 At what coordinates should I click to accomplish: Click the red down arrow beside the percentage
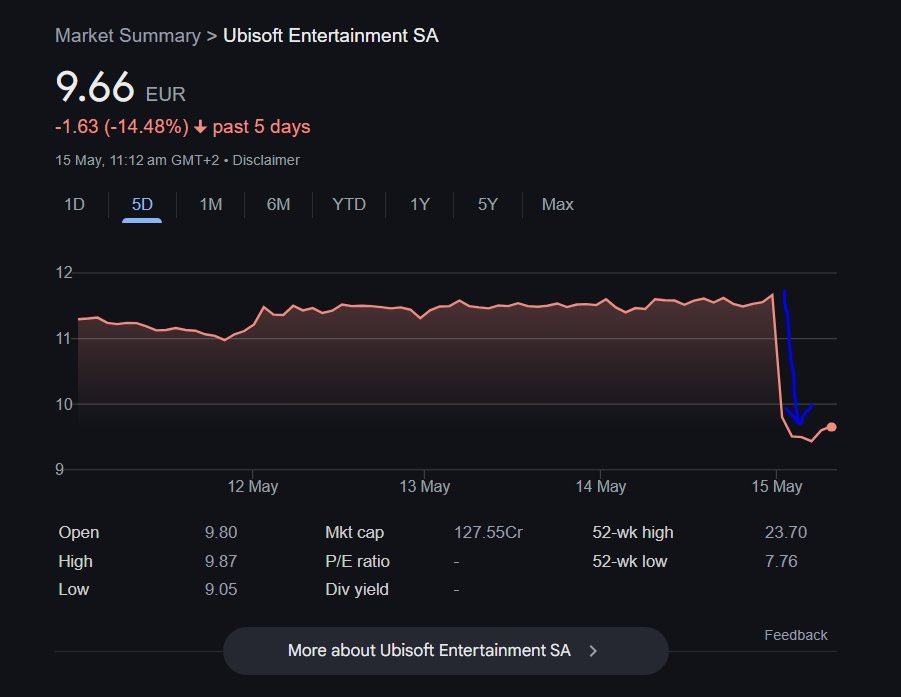[200, 127]
